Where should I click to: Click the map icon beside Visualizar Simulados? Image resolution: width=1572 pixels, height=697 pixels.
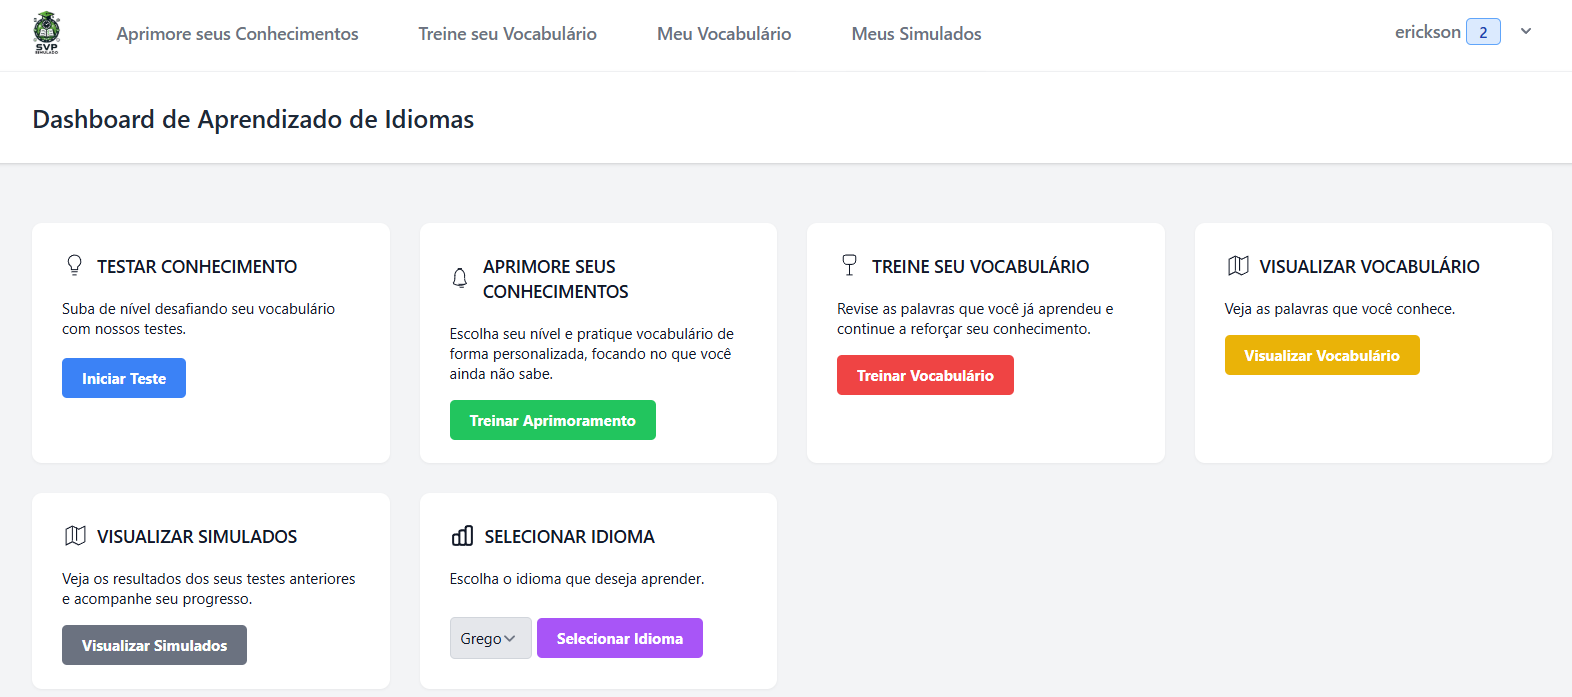pyautogui.click(x=75, y=536)
